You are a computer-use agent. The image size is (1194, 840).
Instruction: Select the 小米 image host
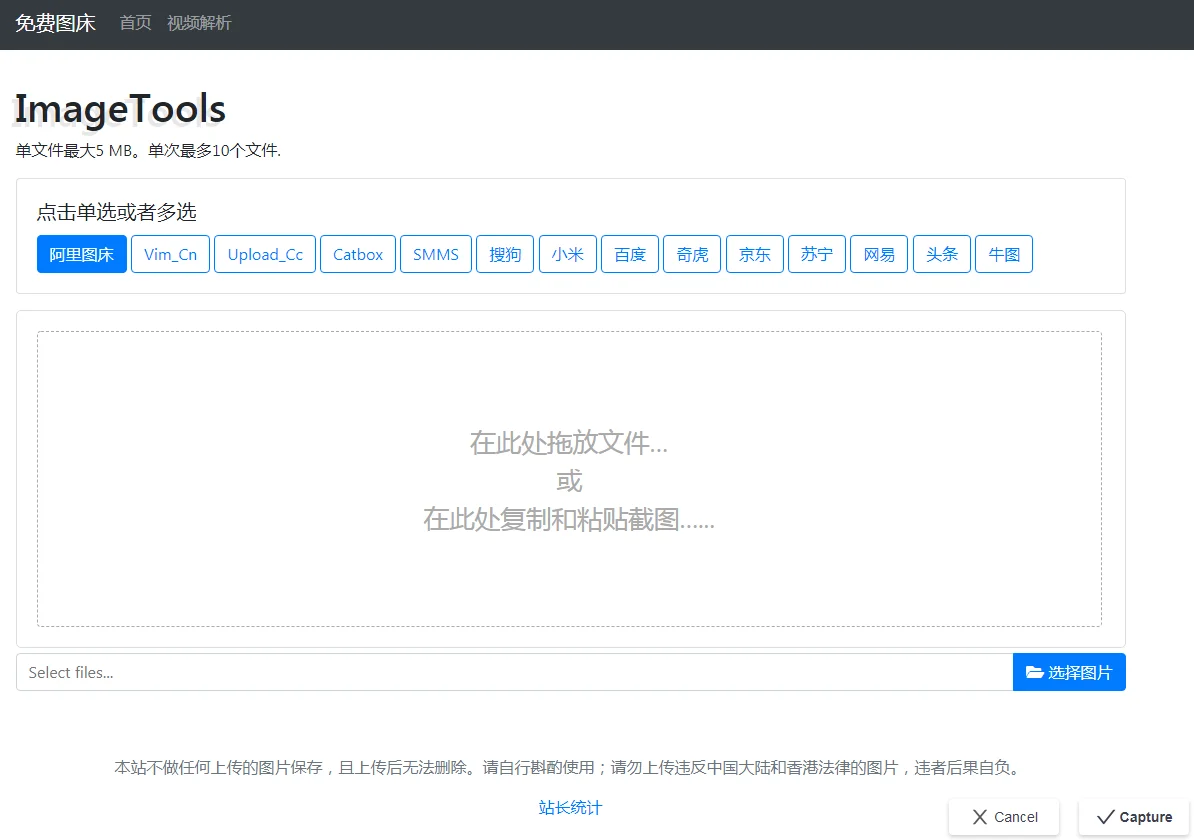pos(568,254)
